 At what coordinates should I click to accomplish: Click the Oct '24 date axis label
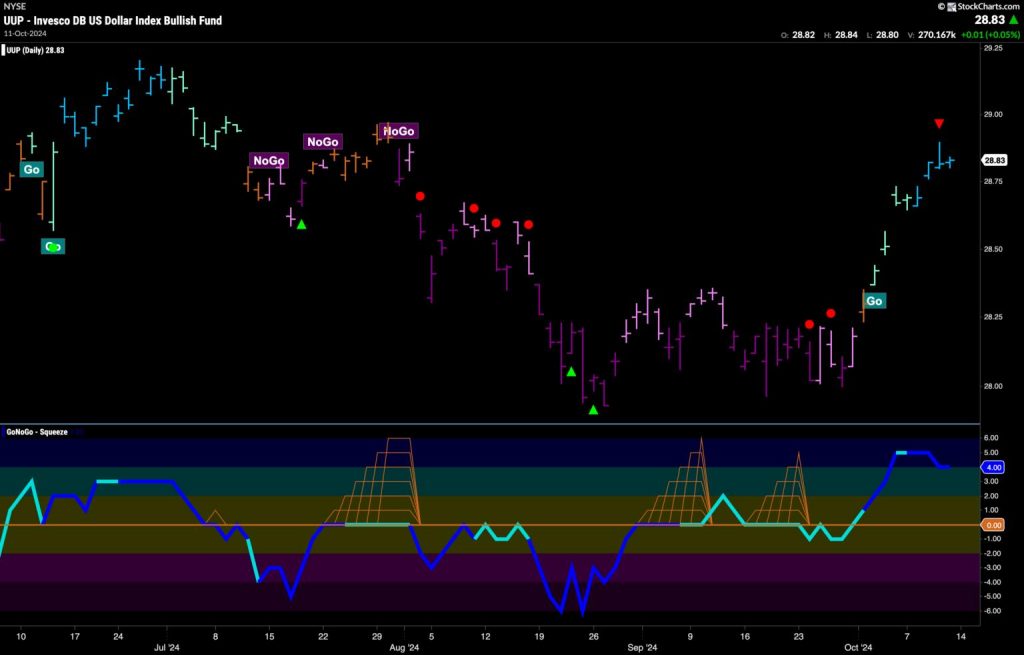[x=858, y=648]
